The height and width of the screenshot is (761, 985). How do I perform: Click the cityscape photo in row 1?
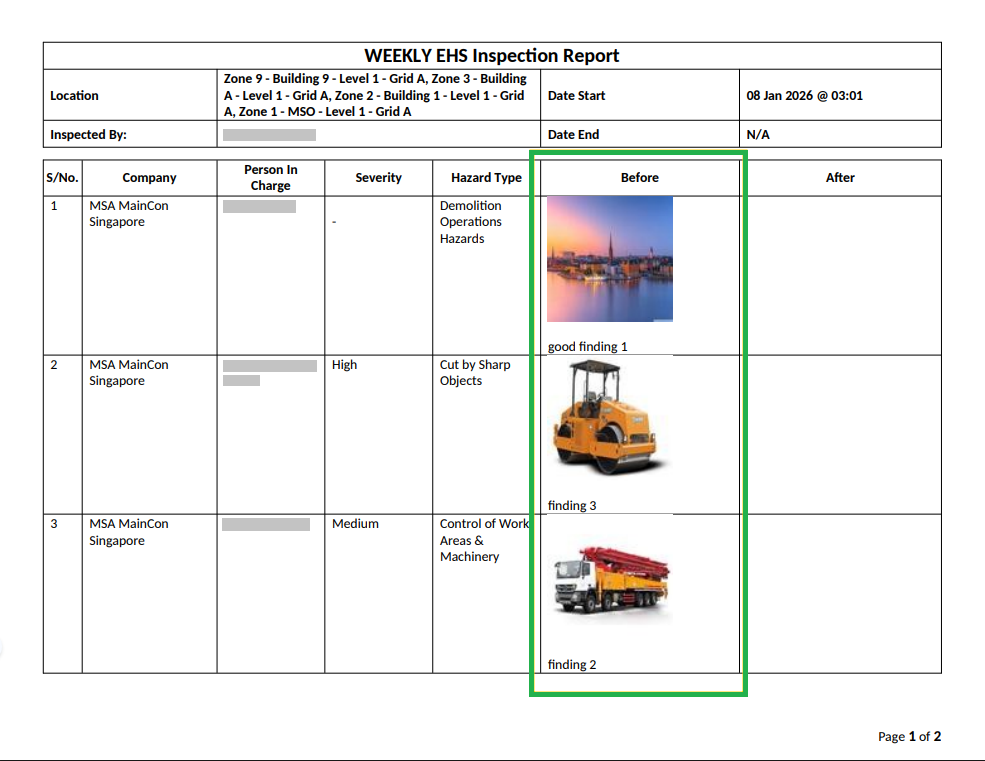click(609, 258)
